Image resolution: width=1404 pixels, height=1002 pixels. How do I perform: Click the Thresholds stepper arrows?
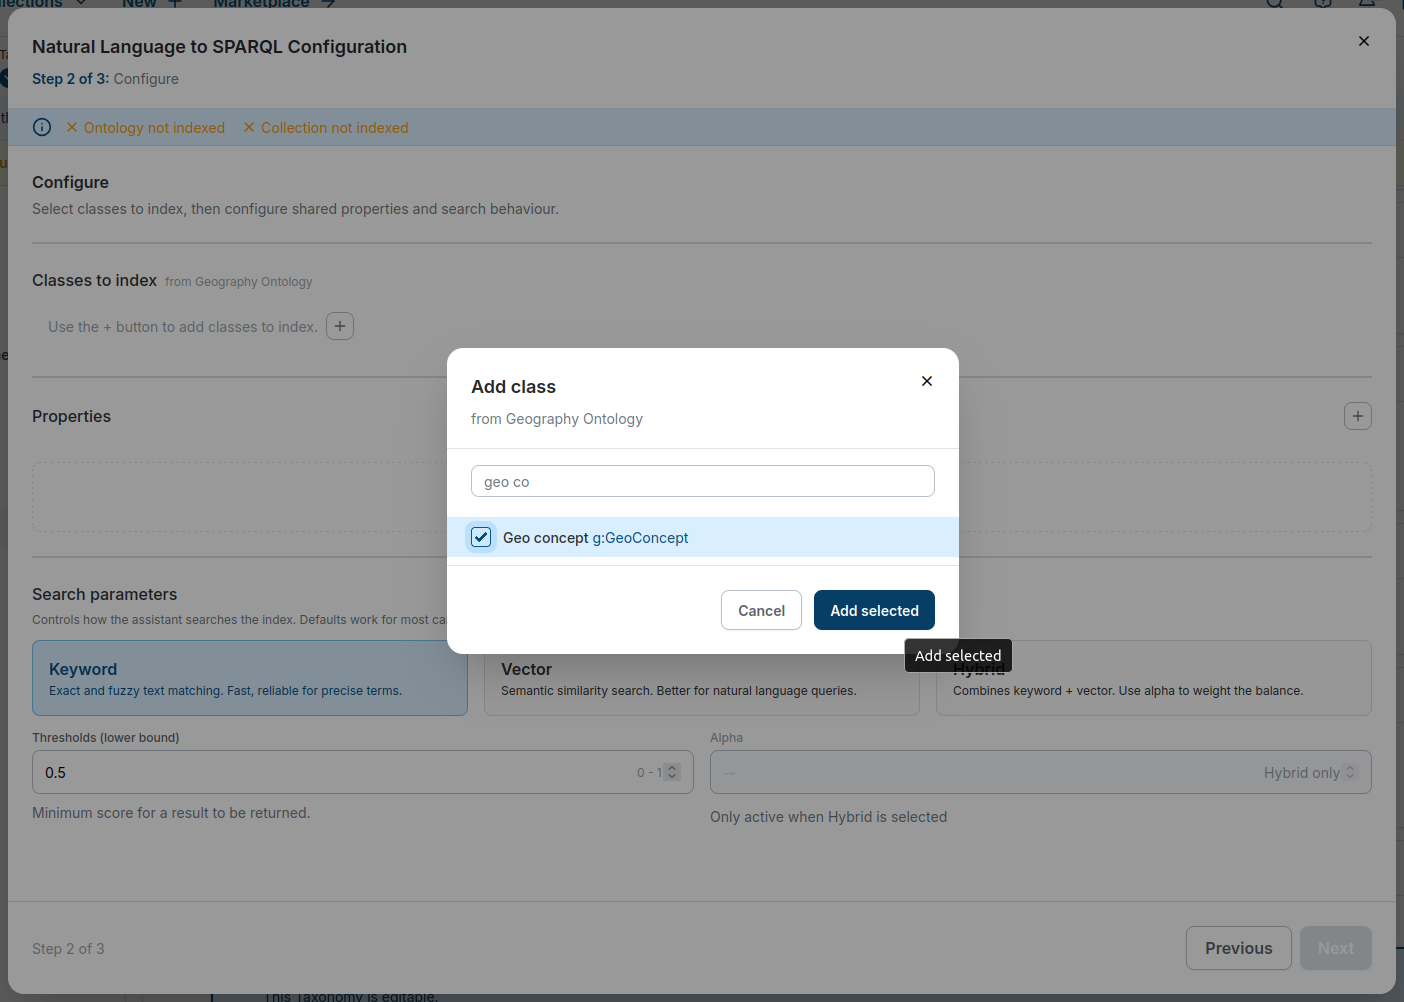[x=672, y=772]
